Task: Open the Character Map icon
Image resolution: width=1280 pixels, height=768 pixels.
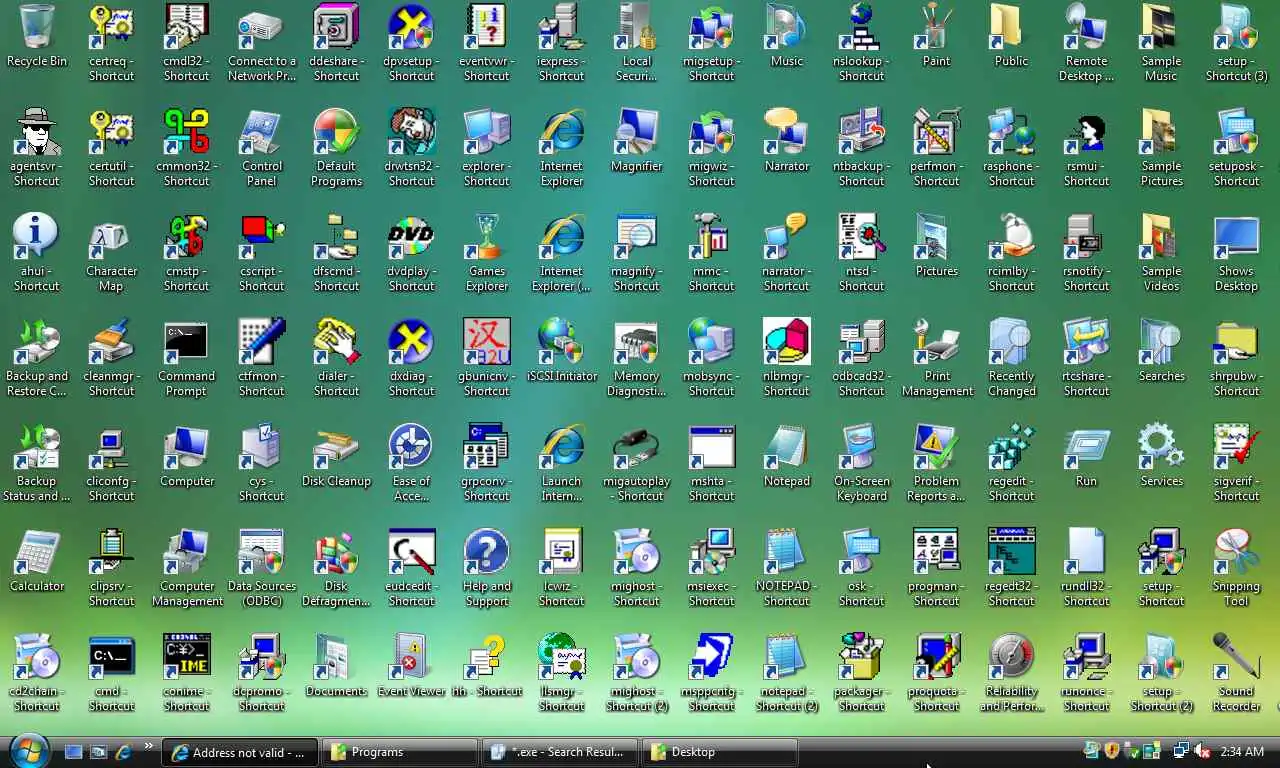Action: point(112,237)
